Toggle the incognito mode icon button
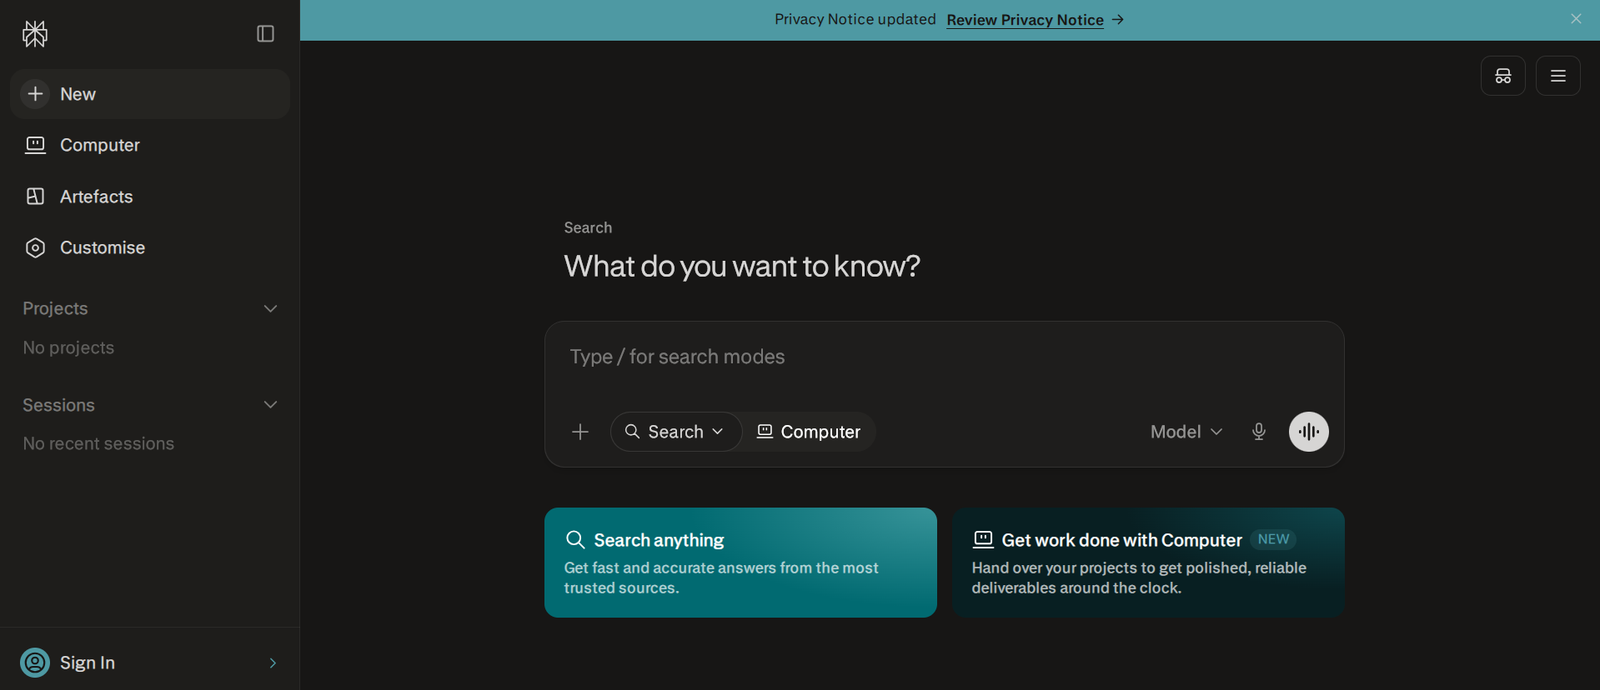Image resolution: width=1600 pixels, height=690 pixels. pos(1503,76)
